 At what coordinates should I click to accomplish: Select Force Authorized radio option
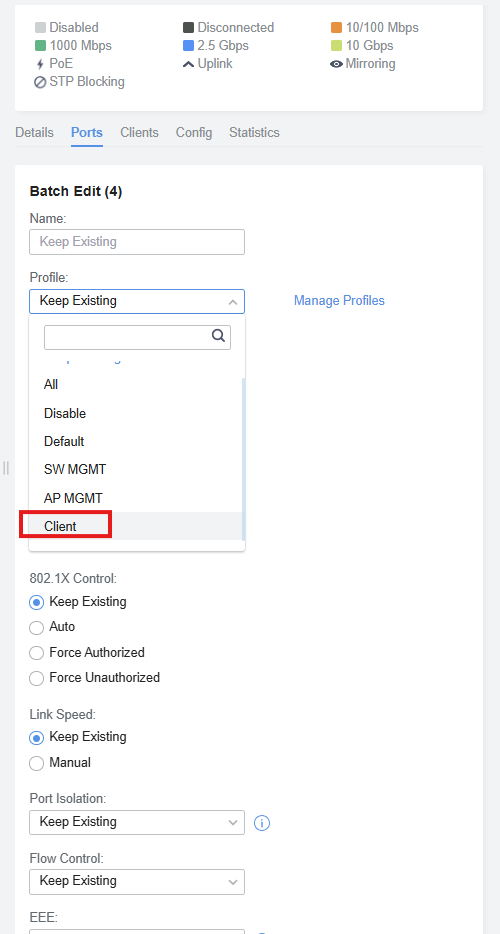click(36, 653)
